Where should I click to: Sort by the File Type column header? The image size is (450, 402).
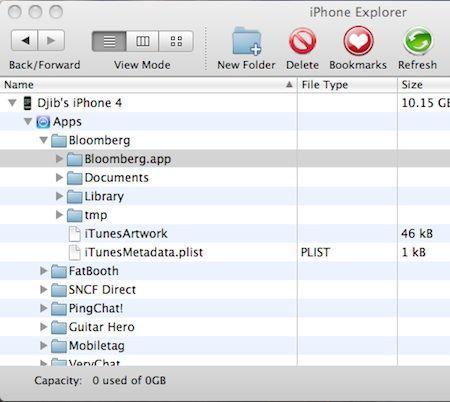(347, 85)
